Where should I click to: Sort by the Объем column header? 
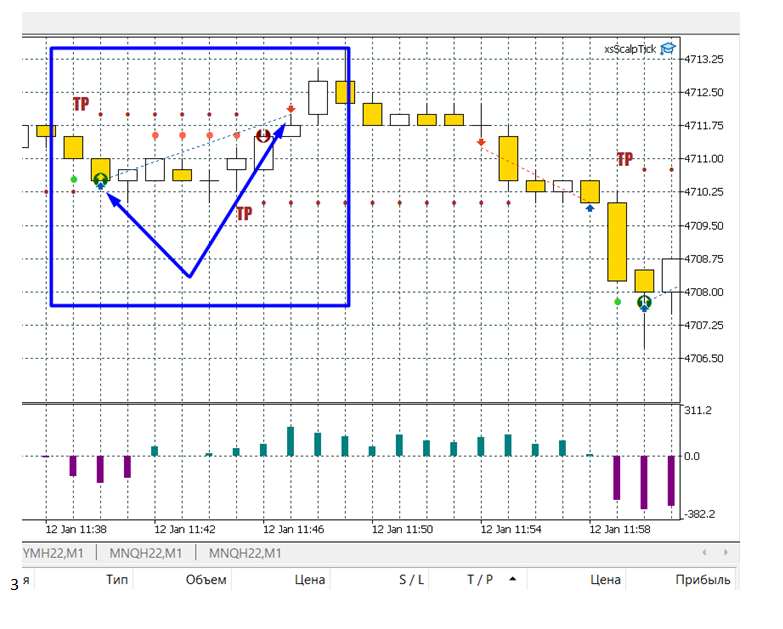click(x=206, y=580)
